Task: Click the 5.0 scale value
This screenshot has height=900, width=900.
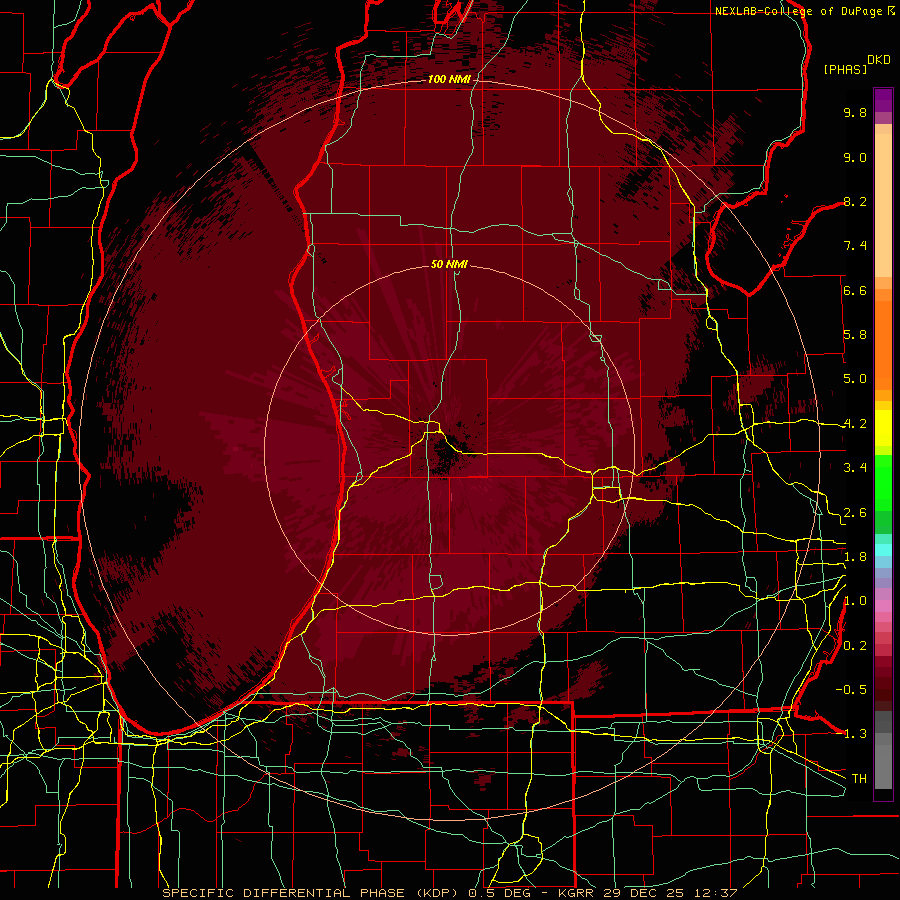Action: tap(855, 379)
